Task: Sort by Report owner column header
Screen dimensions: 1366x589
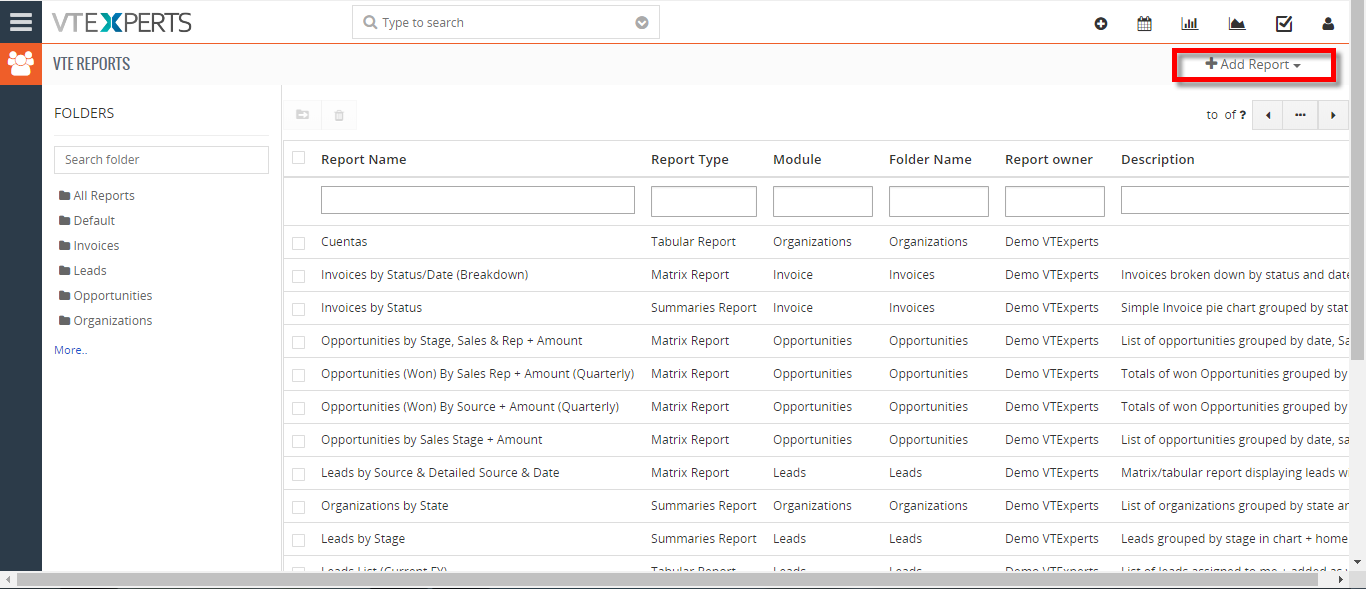Action: tap(1049, 160)
